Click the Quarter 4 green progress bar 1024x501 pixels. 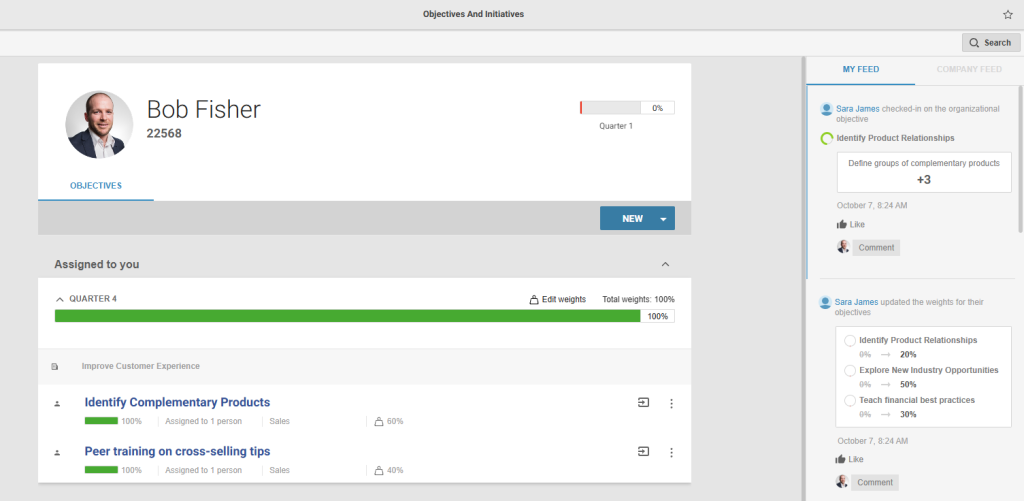(x=347, y=316)
